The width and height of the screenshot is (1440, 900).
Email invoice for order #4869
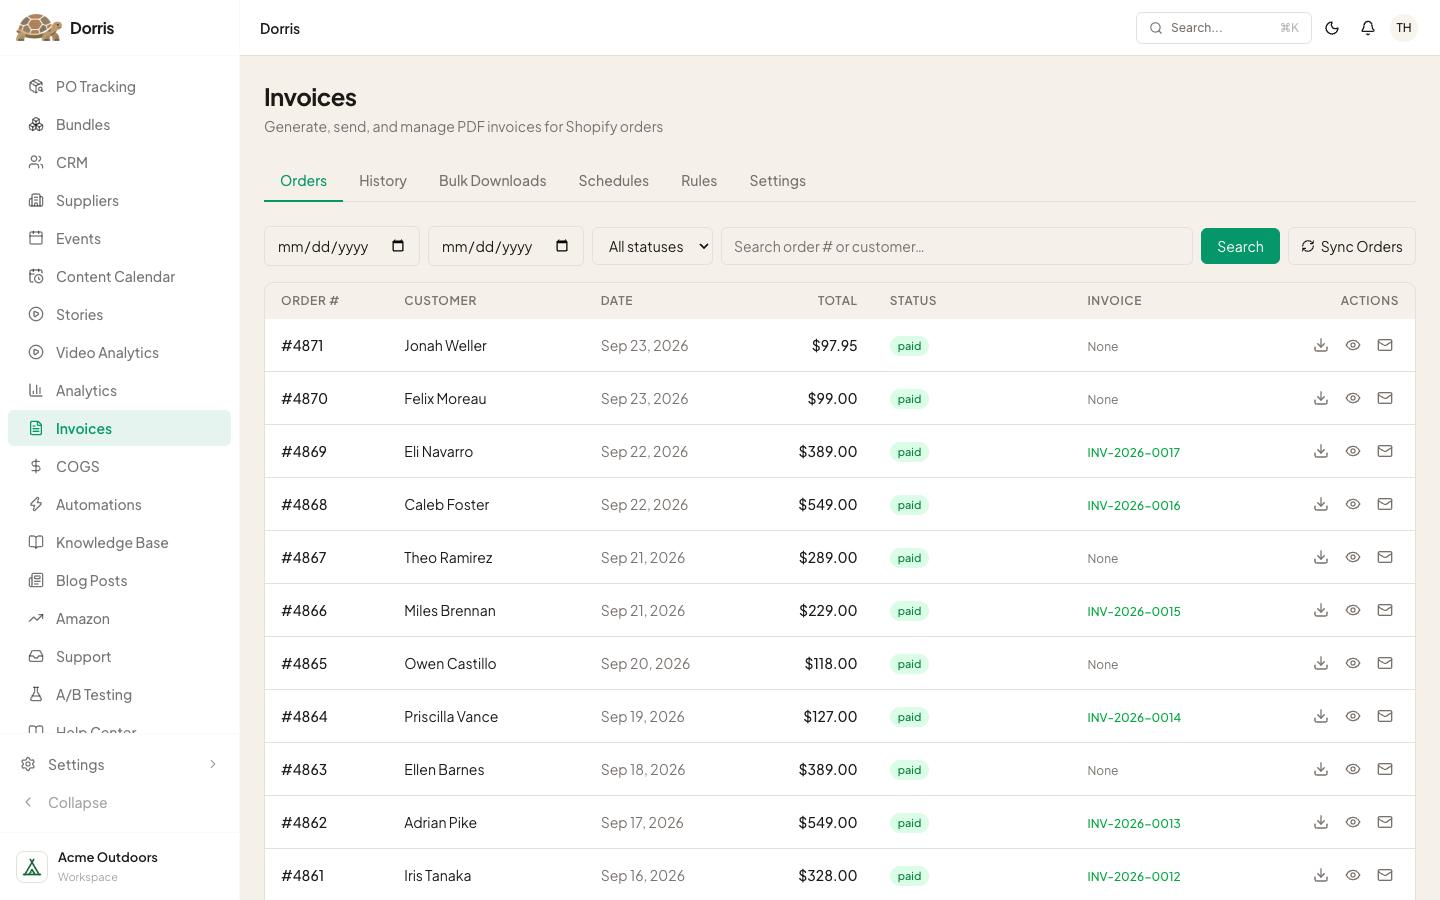(x=1385, y=451)
